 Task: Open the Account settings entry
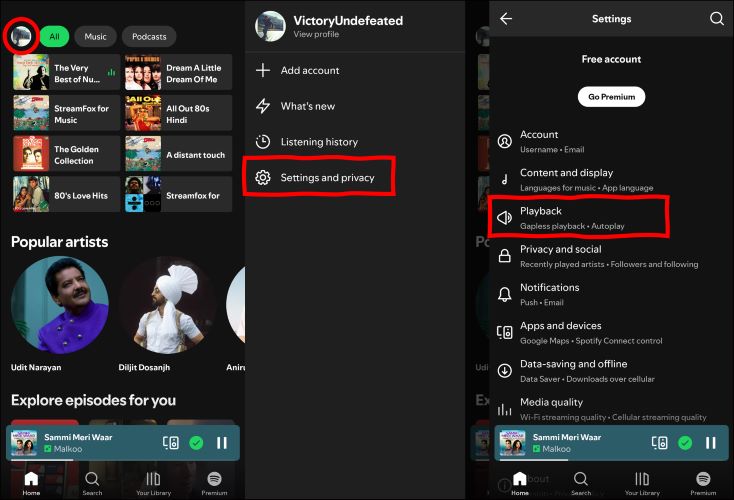(x=539, y=141)
